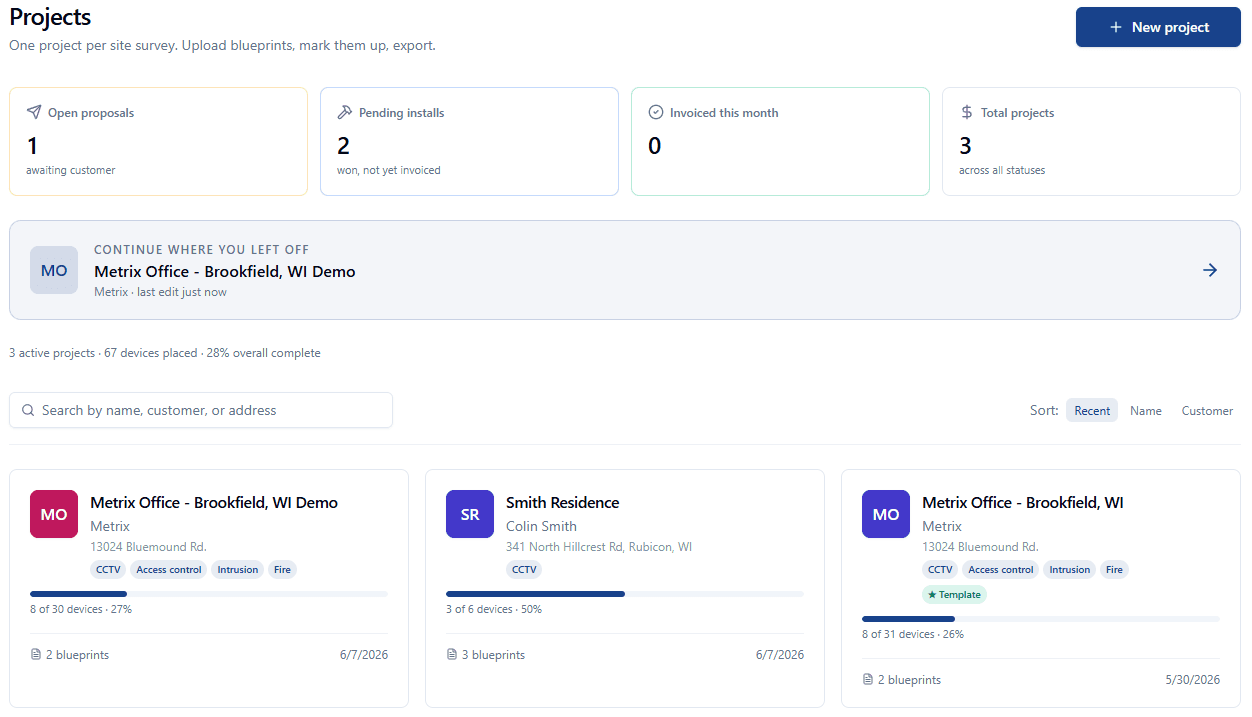Click the '3 blueprints' label

(493, 655)
